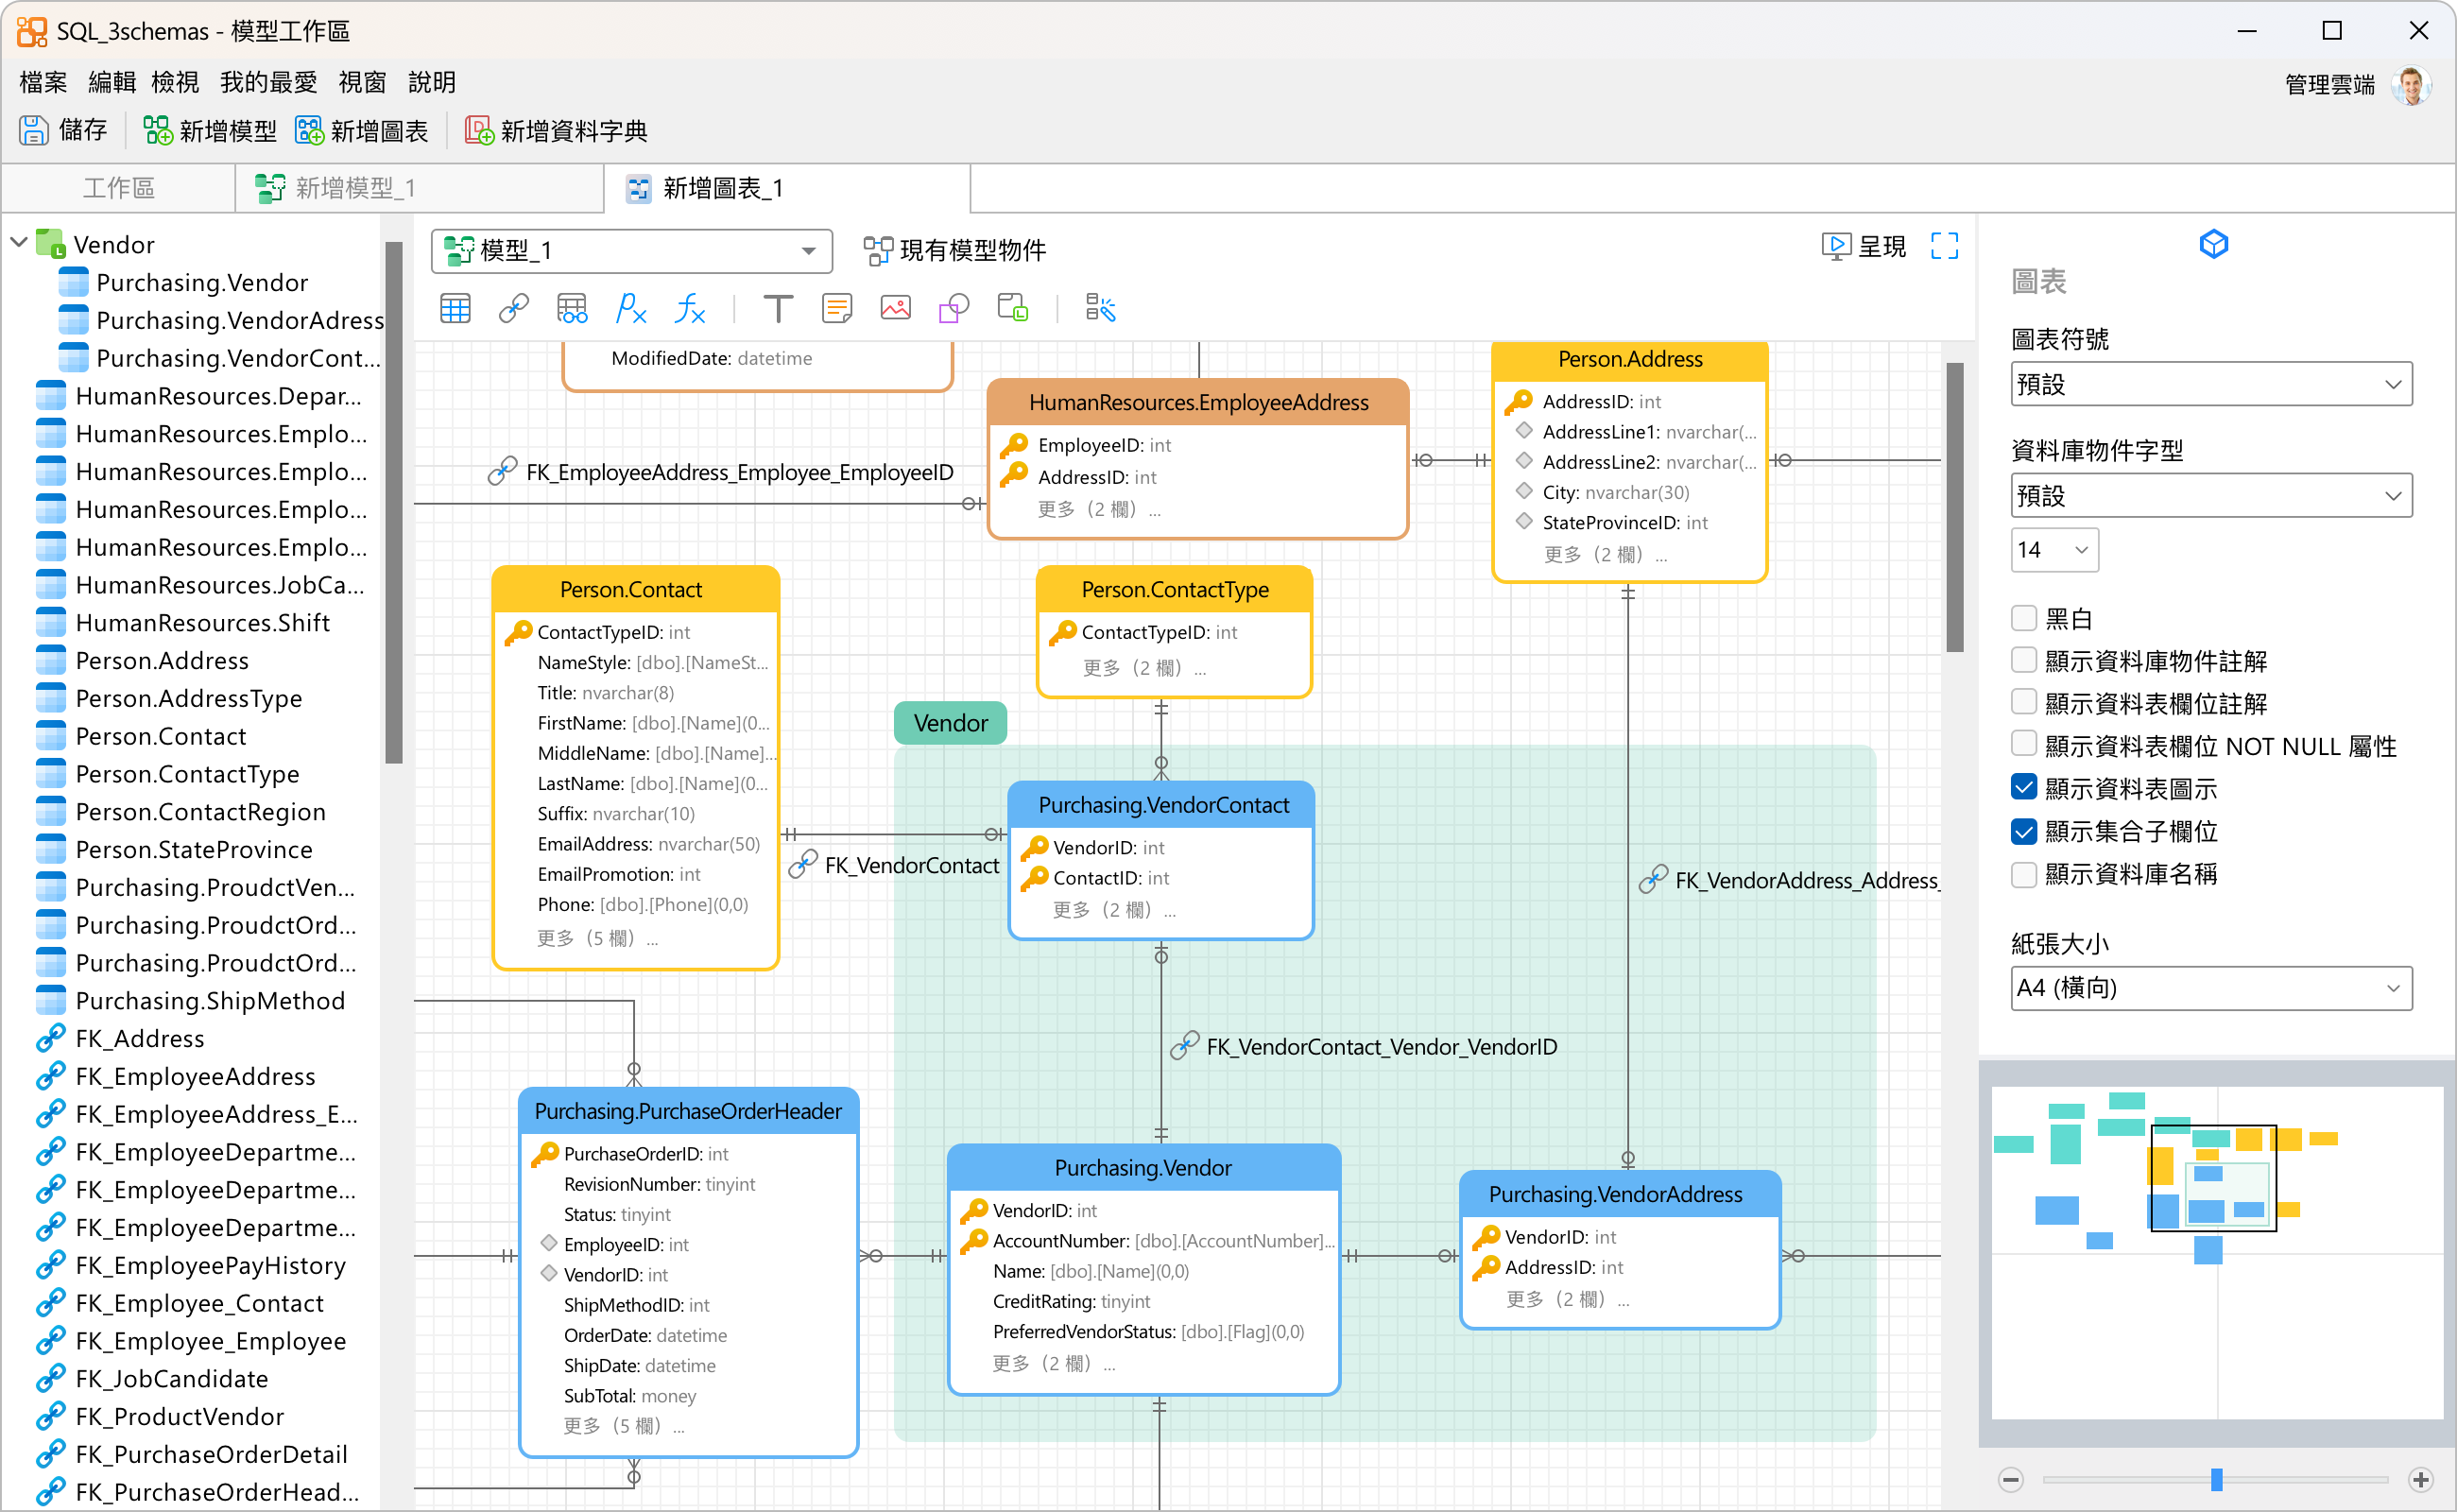This screenshot has height=1512, width=2457.
Task: Open the 圖表符號 dropdown
Action: pyautogui.click(x=2211, y=384)
